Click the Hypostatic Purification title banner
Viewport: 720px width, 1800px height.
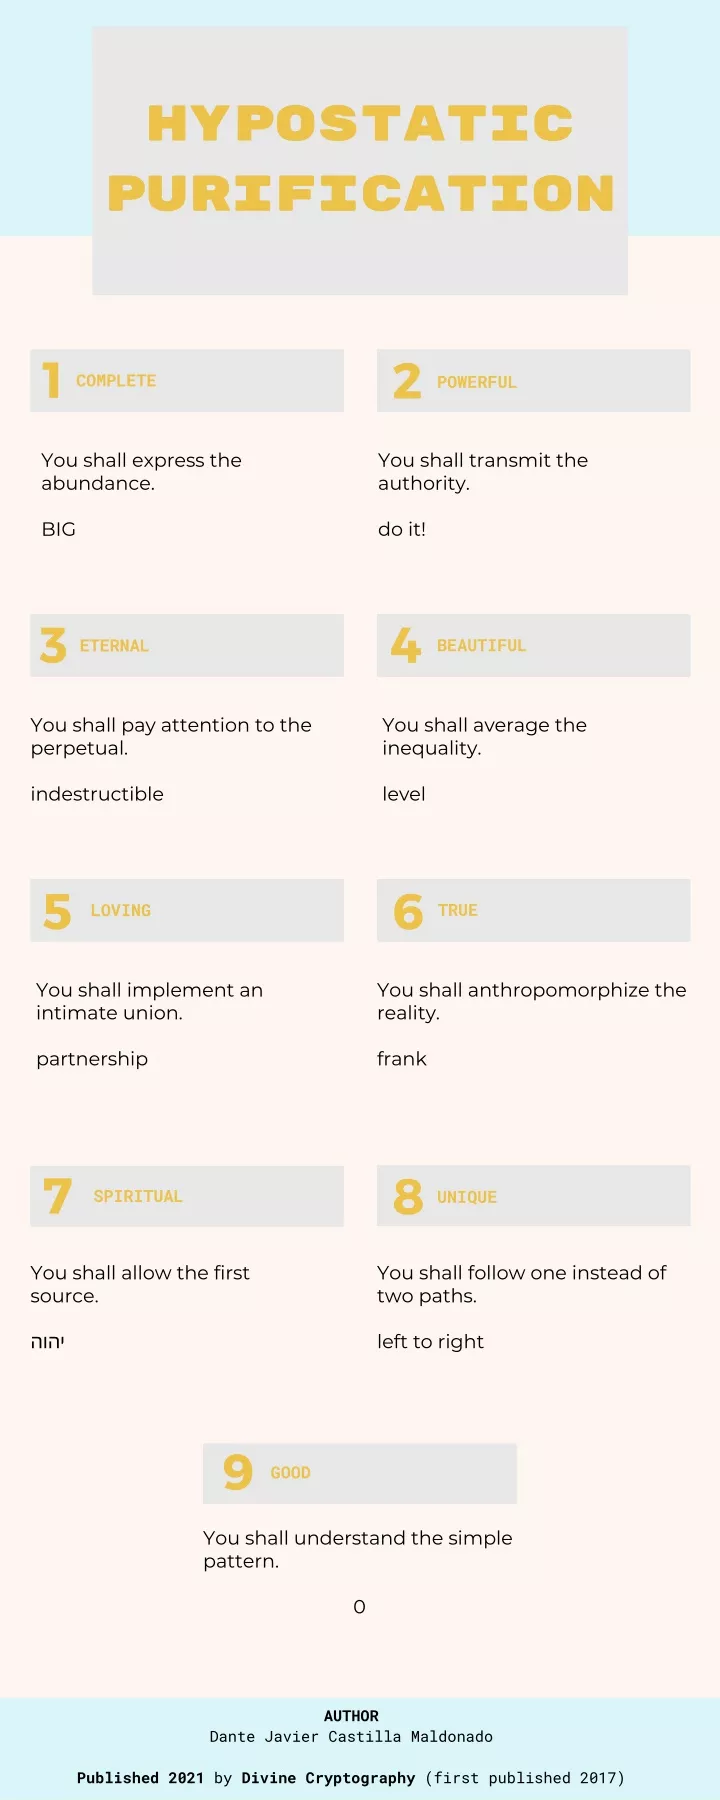[x=360, y=160]
